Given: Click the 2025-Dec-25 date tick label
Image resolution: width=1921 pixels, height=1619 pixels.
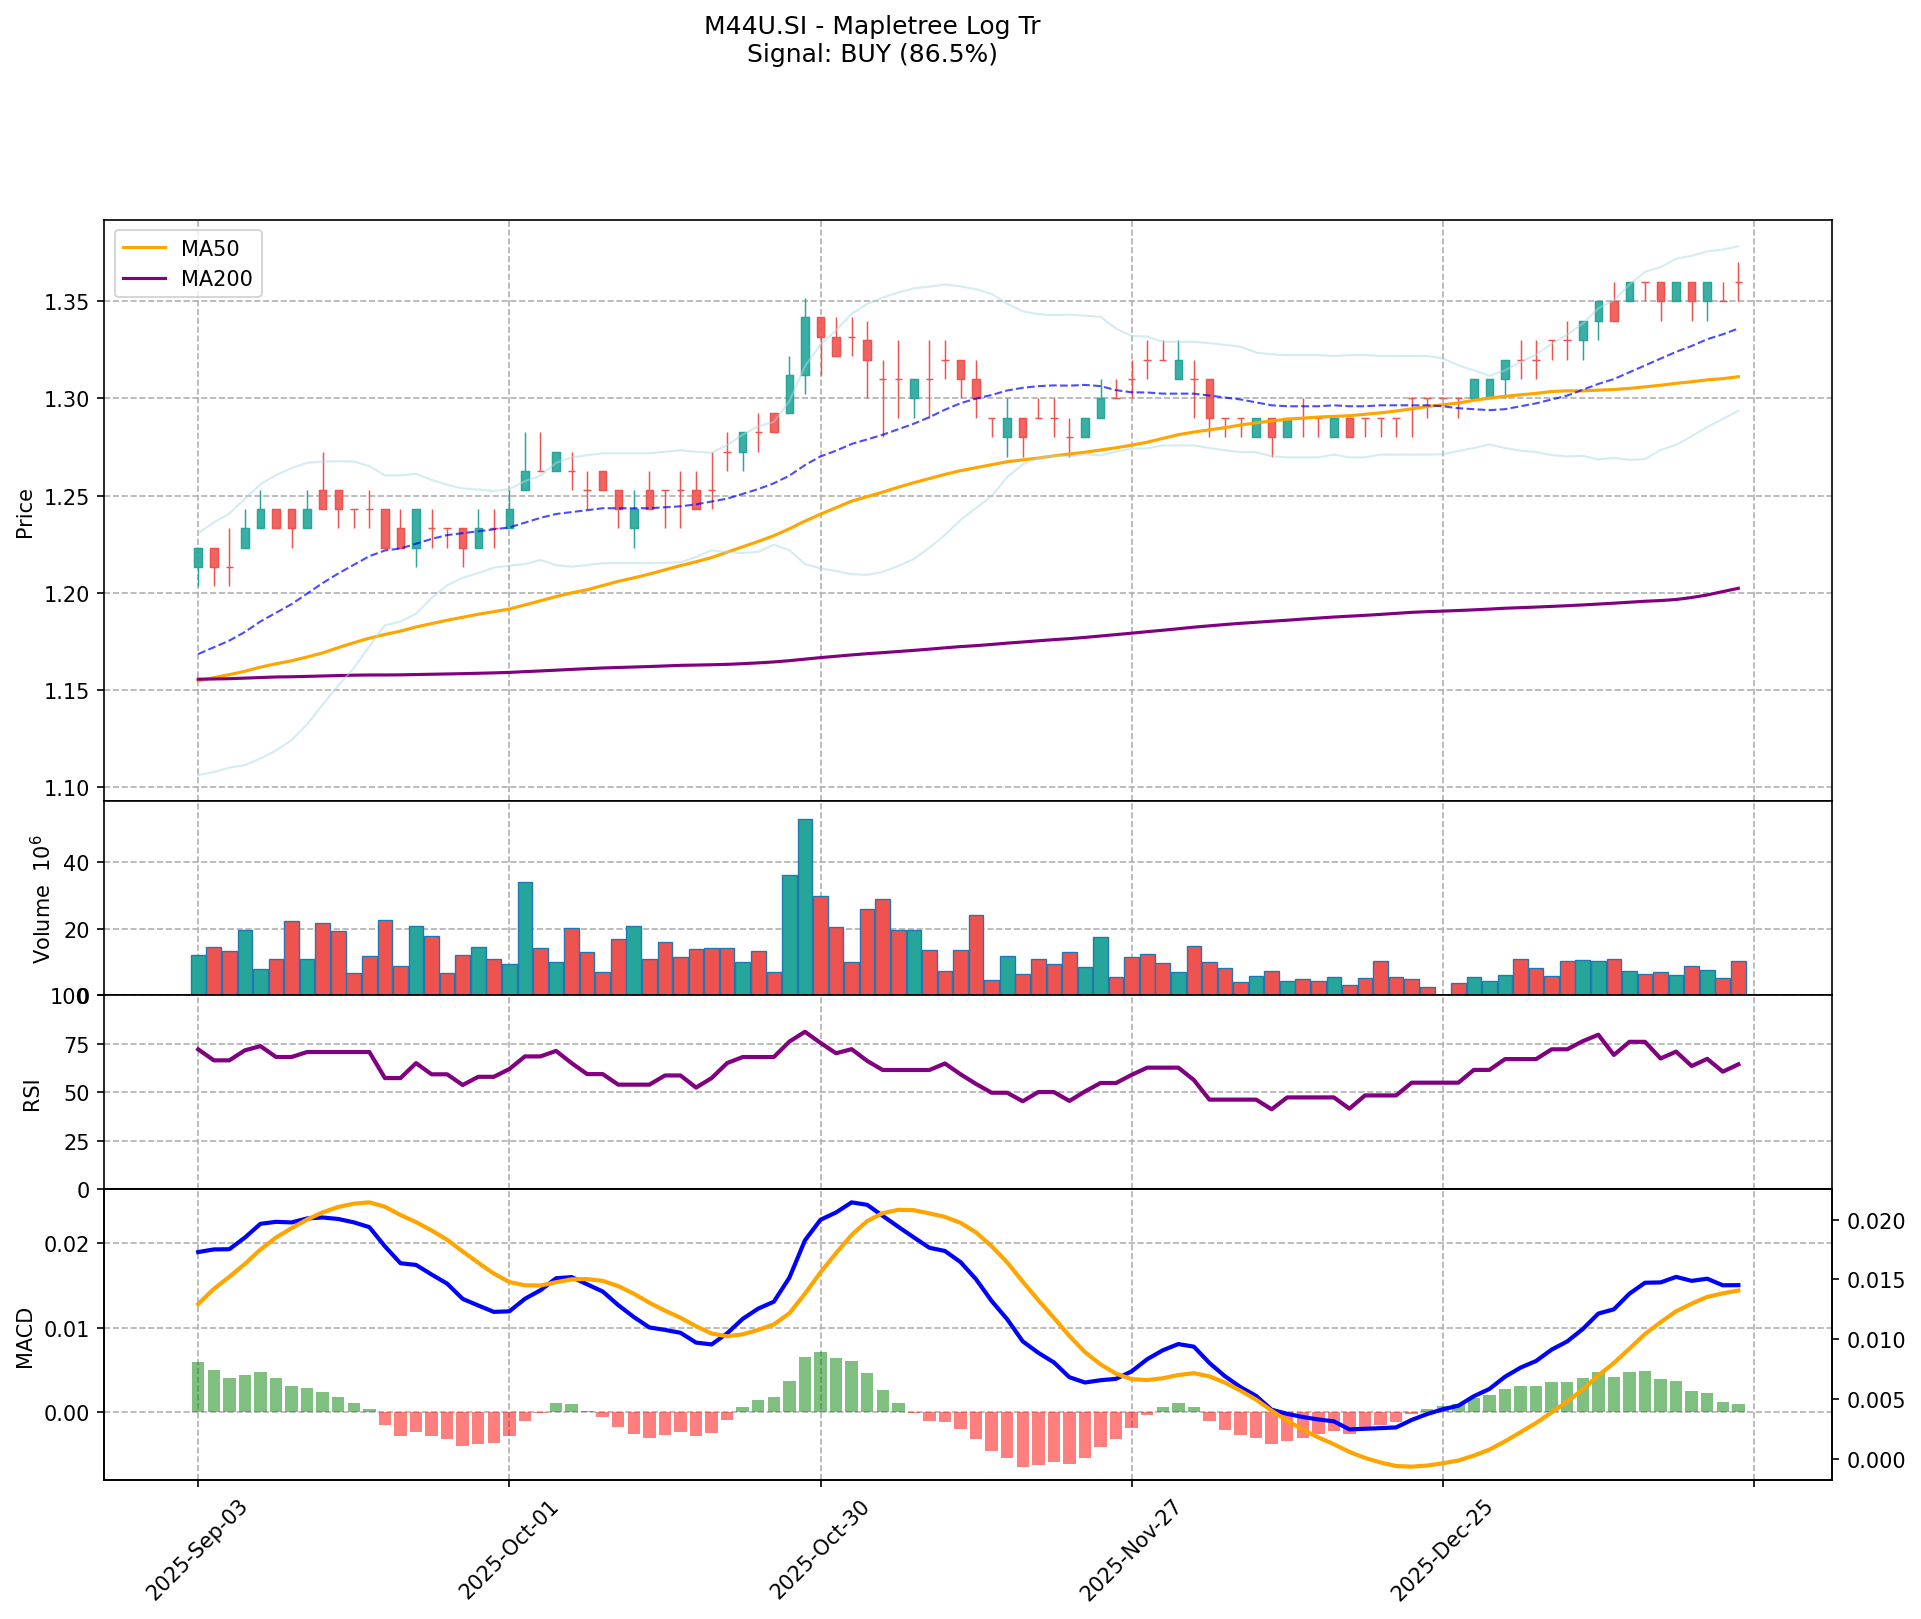Looking at the screenshot, I should pyautogui.click(x=1443, y=1549).
